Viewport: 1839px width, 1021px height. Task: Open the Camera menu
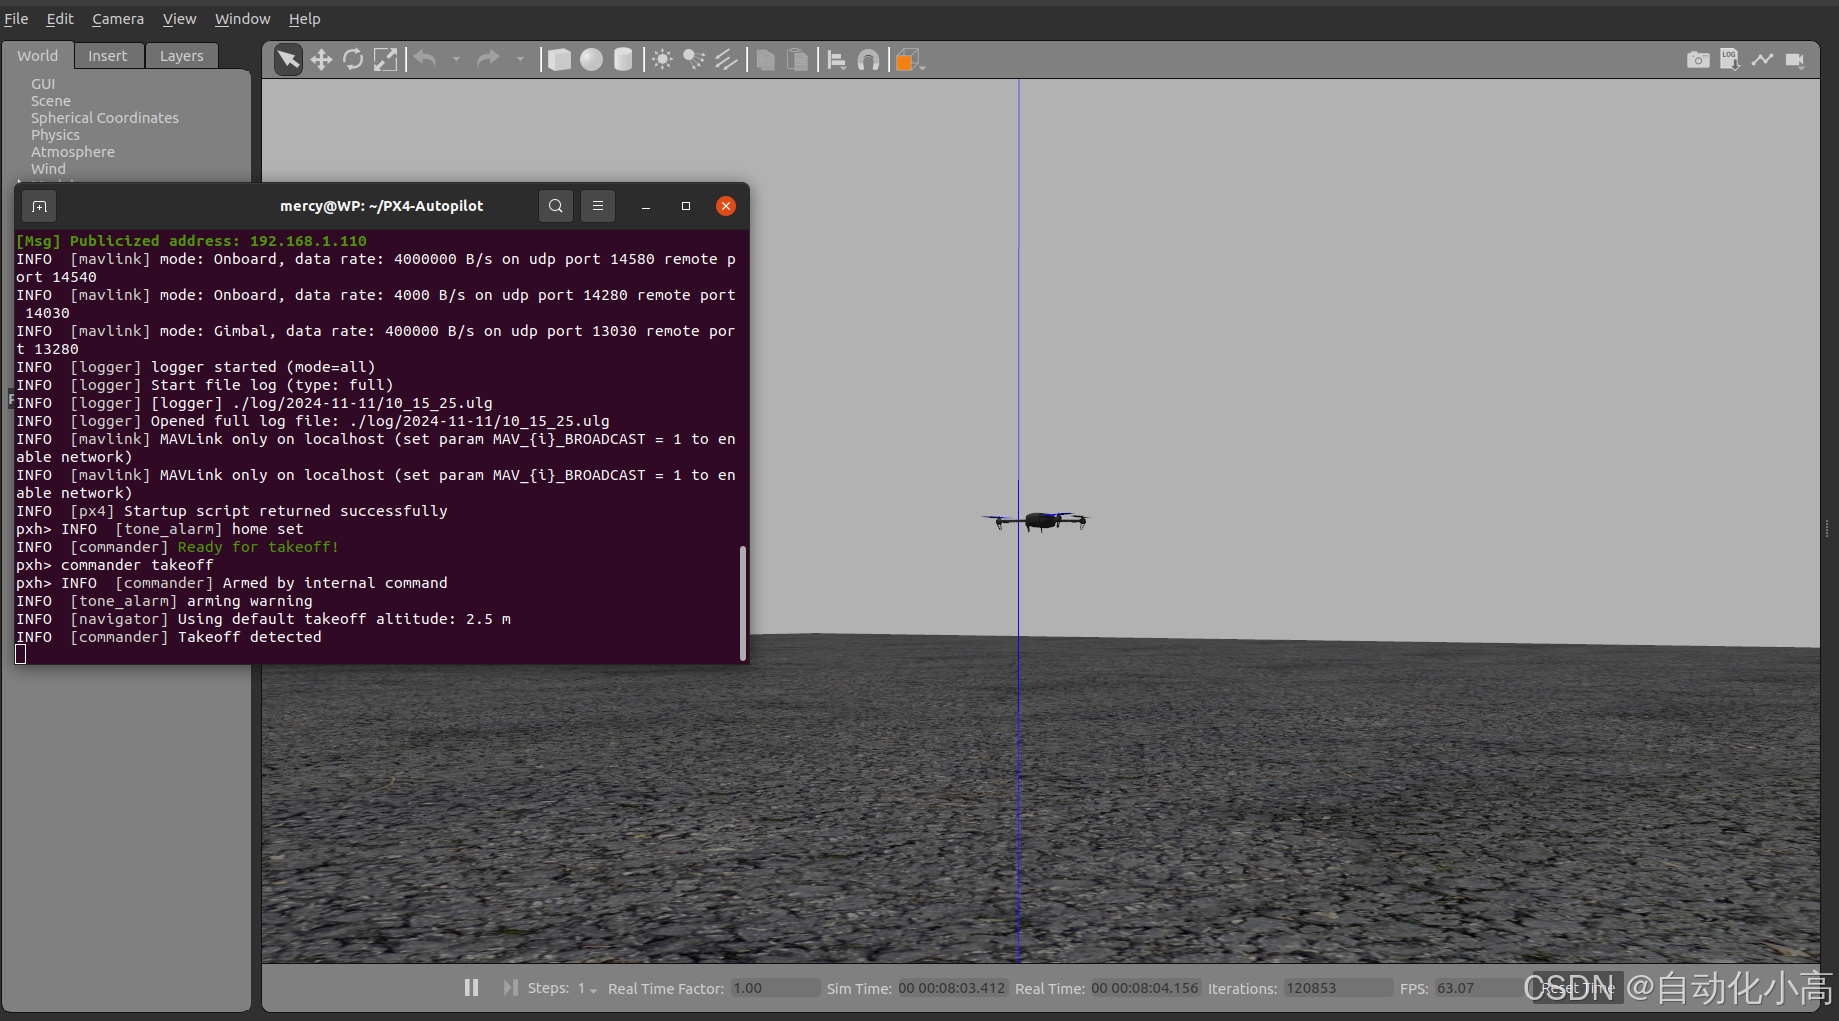(x=118, y=19)
